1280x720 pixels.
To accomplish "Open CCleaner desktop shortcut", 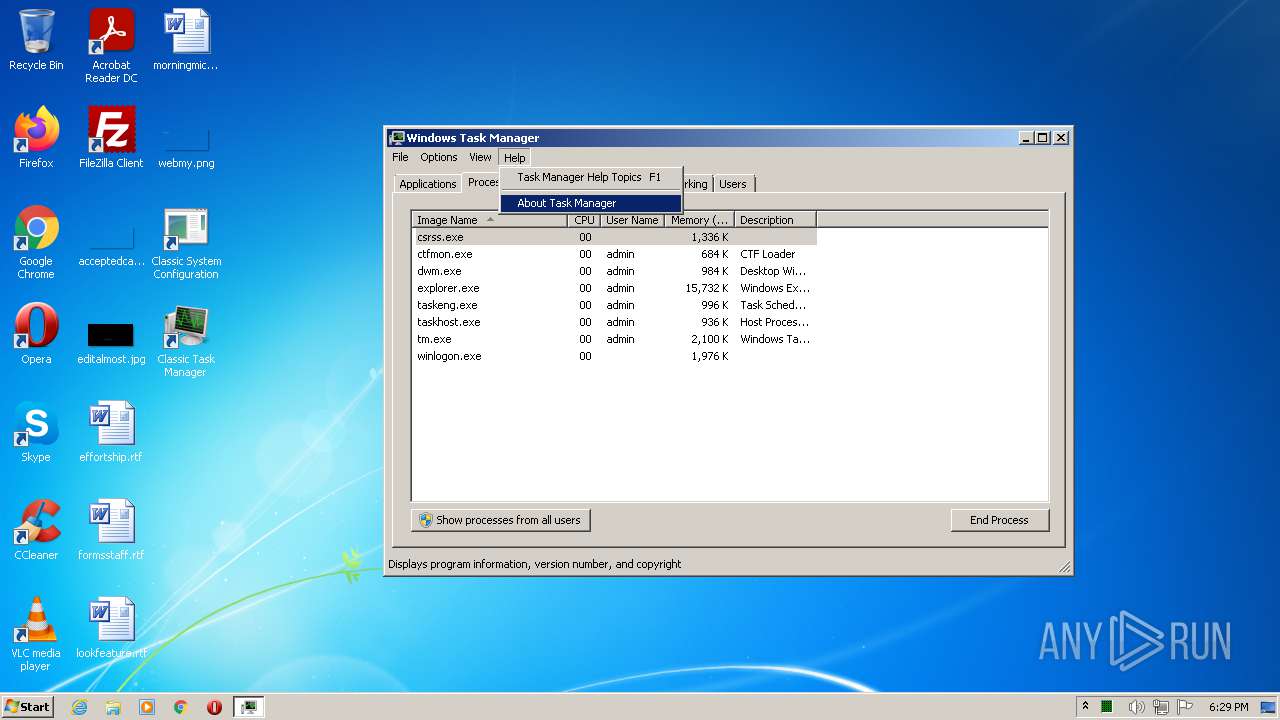I will pos(36,530).
